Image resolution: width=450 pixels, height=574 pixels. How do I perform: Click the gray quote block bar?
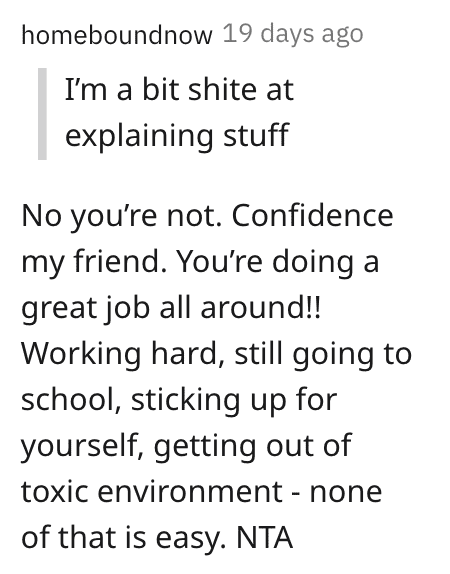tap(42, 114)
